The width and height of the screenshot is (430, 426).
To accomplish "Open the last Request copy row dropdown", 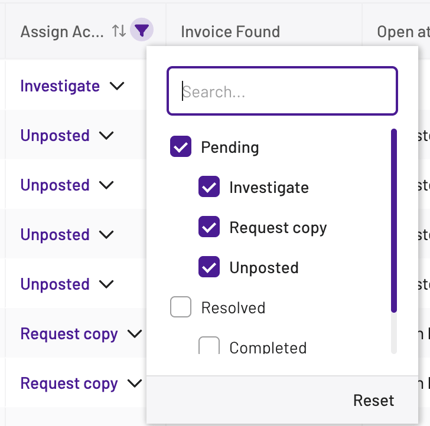I will coord(135,383).
